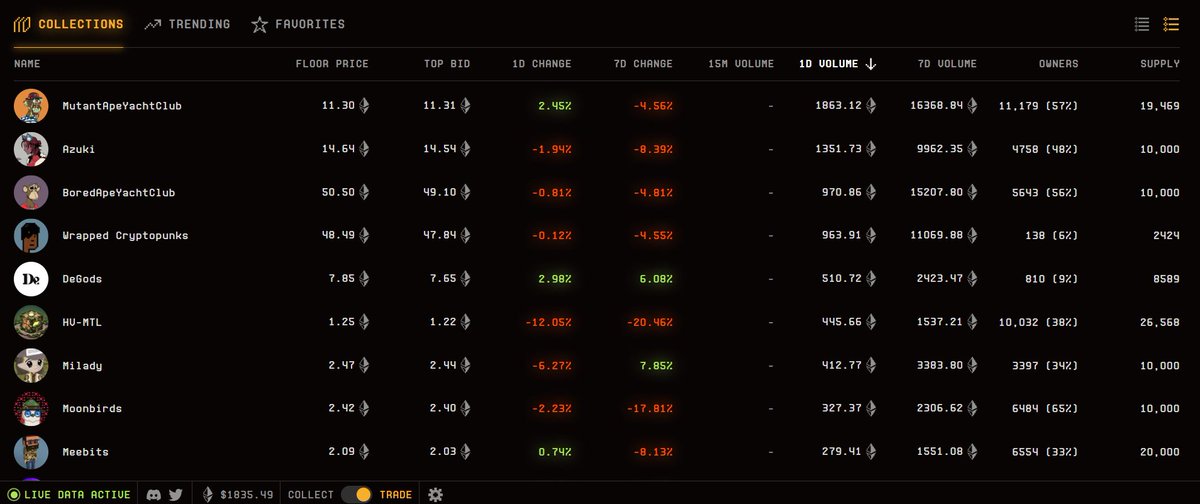Open MutantApeYachtClub avatar thumbnail
This screenshot has height=504, width=1200.
pyautogui.click(x=31, y=105)
